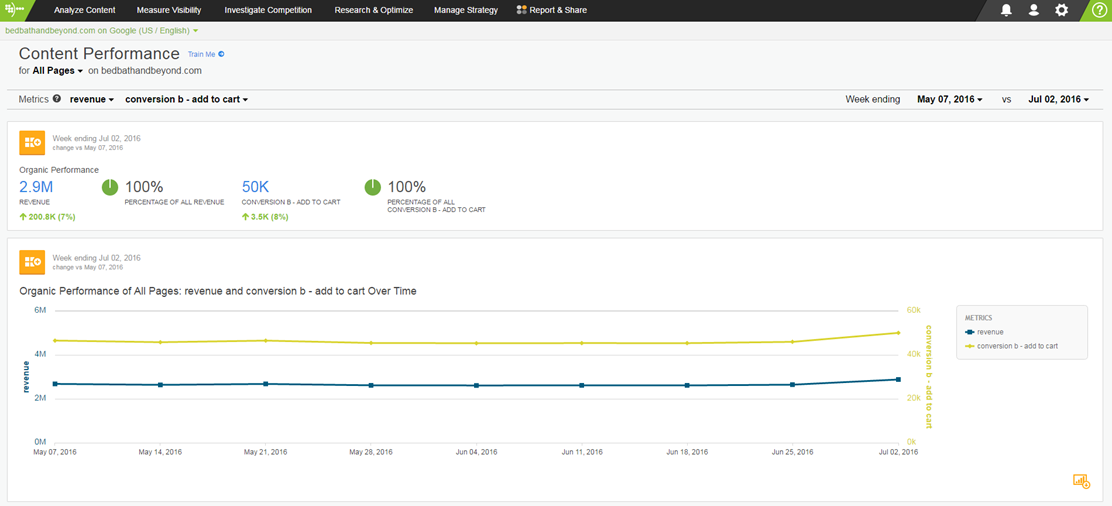Screen dimensions: 1112x506
Task: Open the Analyze Content menu
Action: pyautogui.click(x=84, y=11)
